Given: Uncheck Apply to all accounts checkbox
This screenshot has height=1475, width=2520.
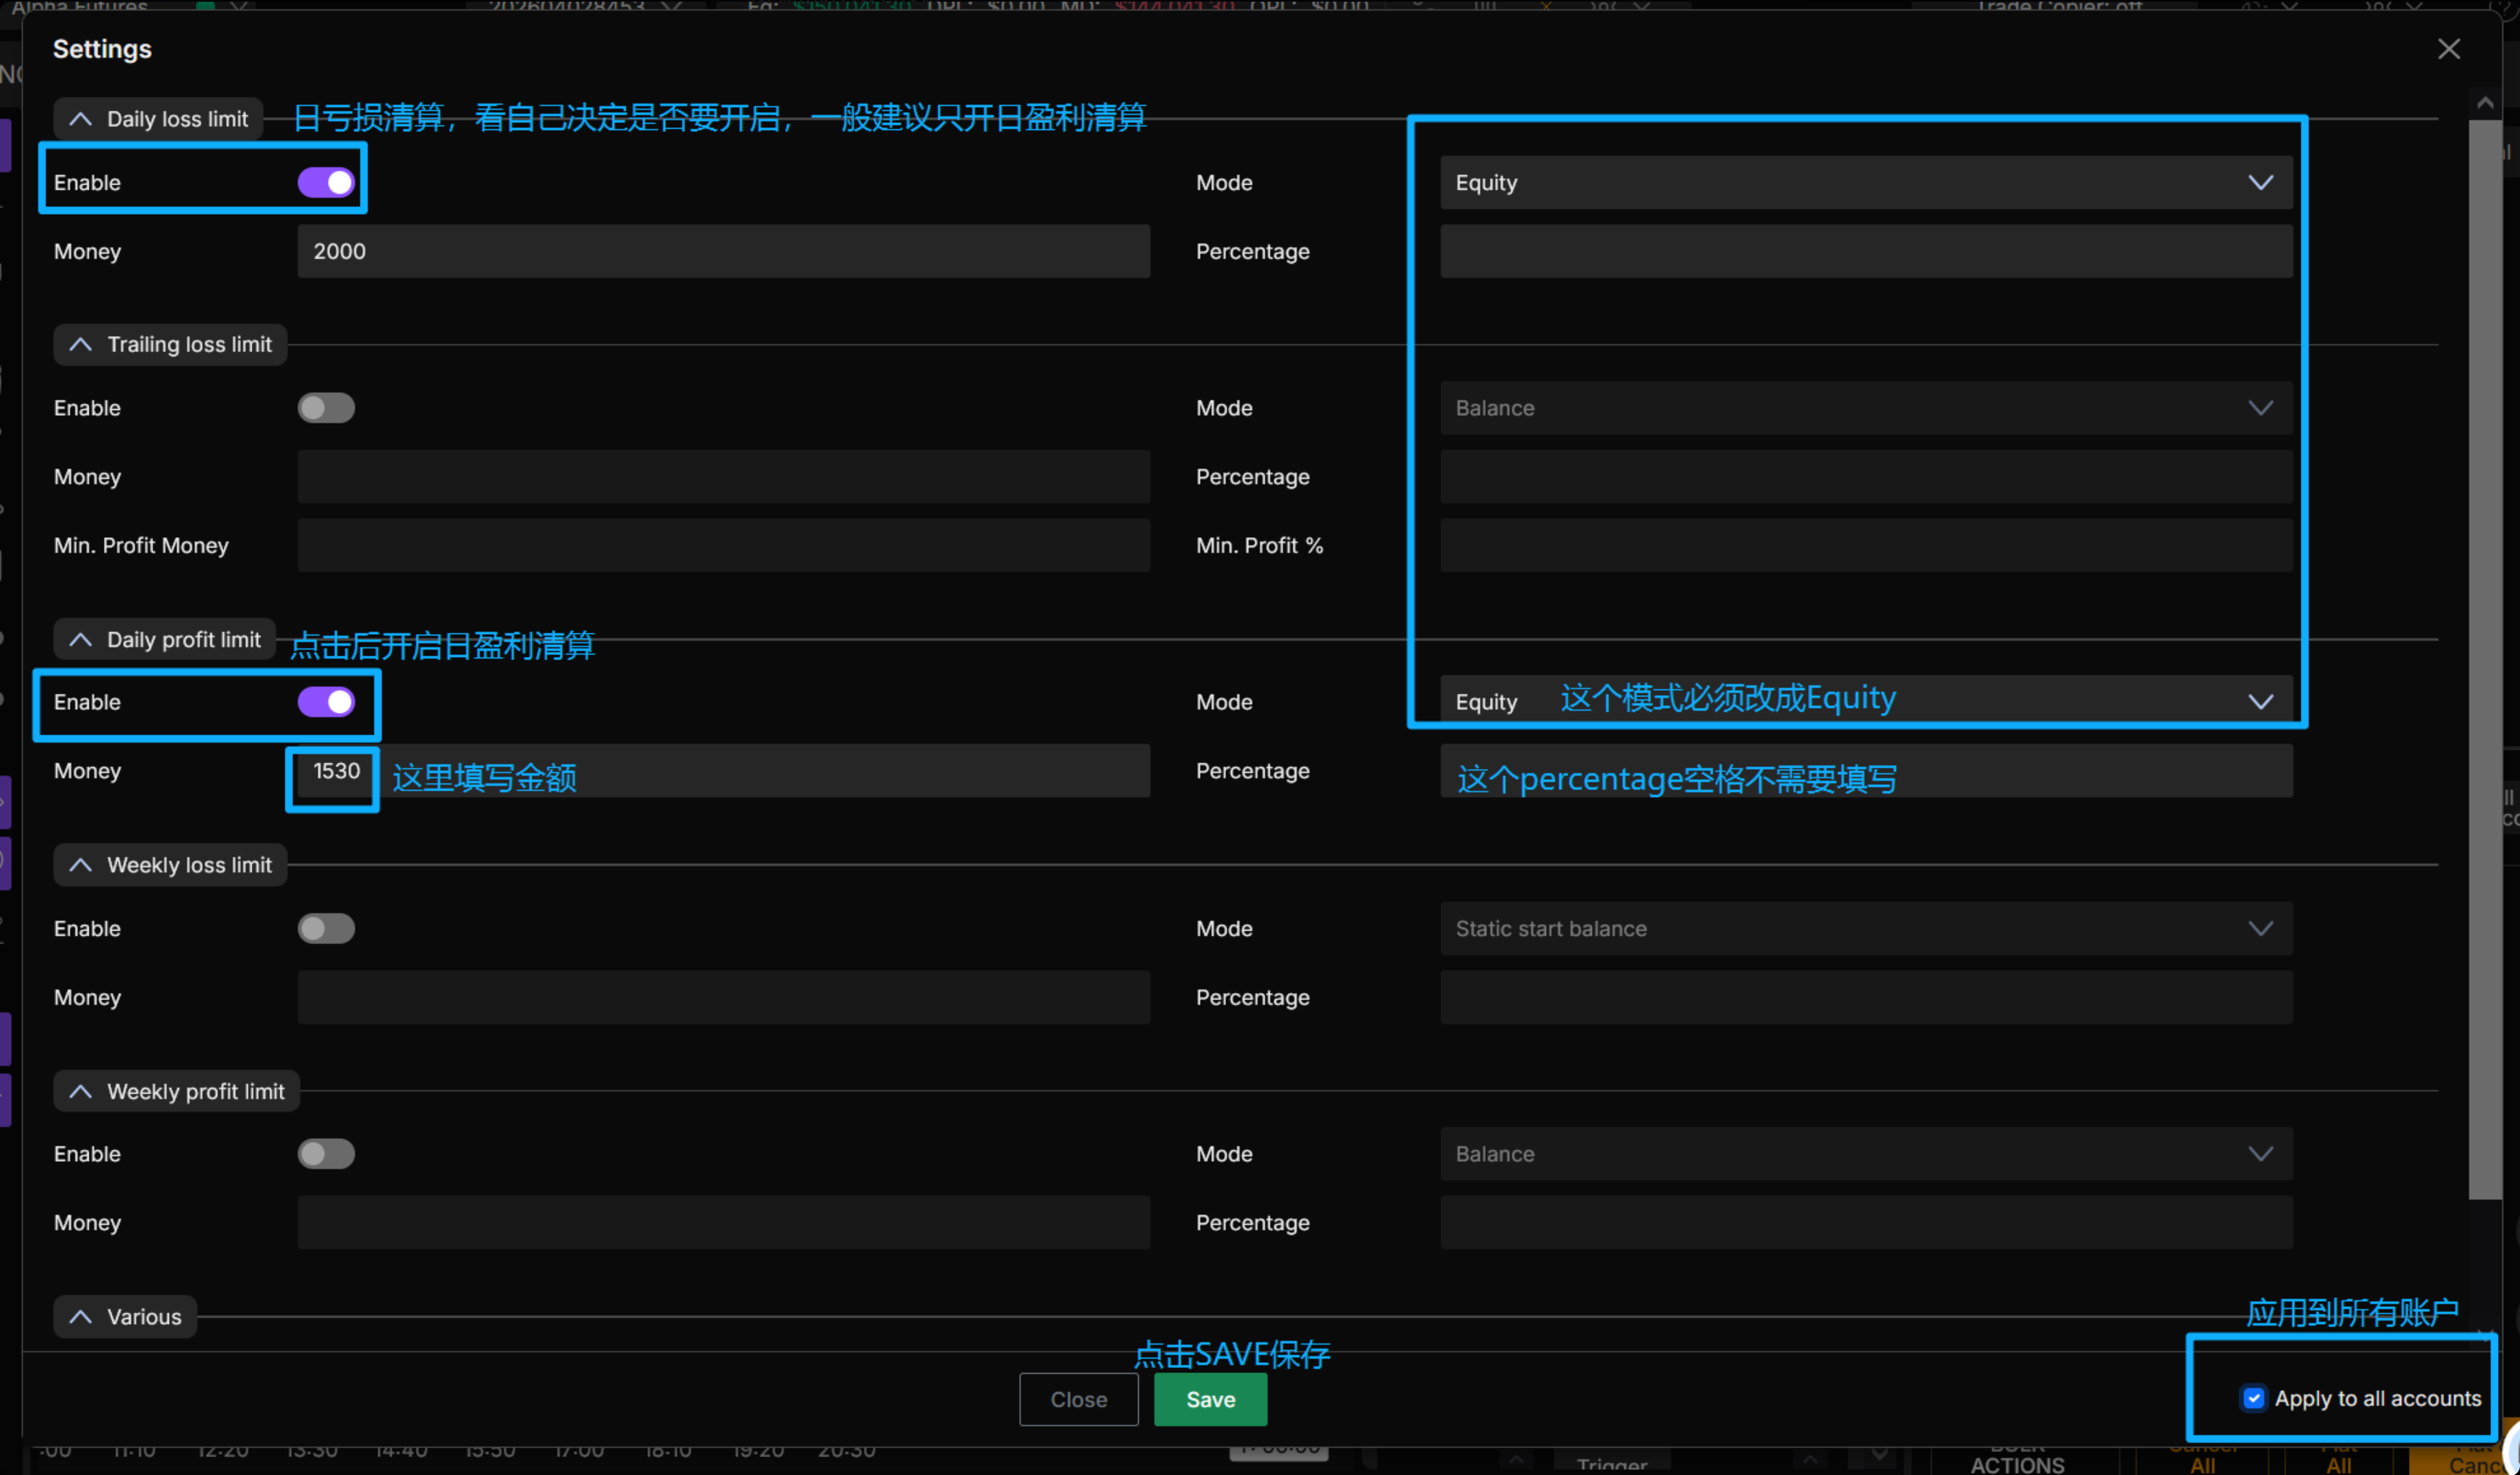Looking at the screenshot, I should point(2254,1398).
